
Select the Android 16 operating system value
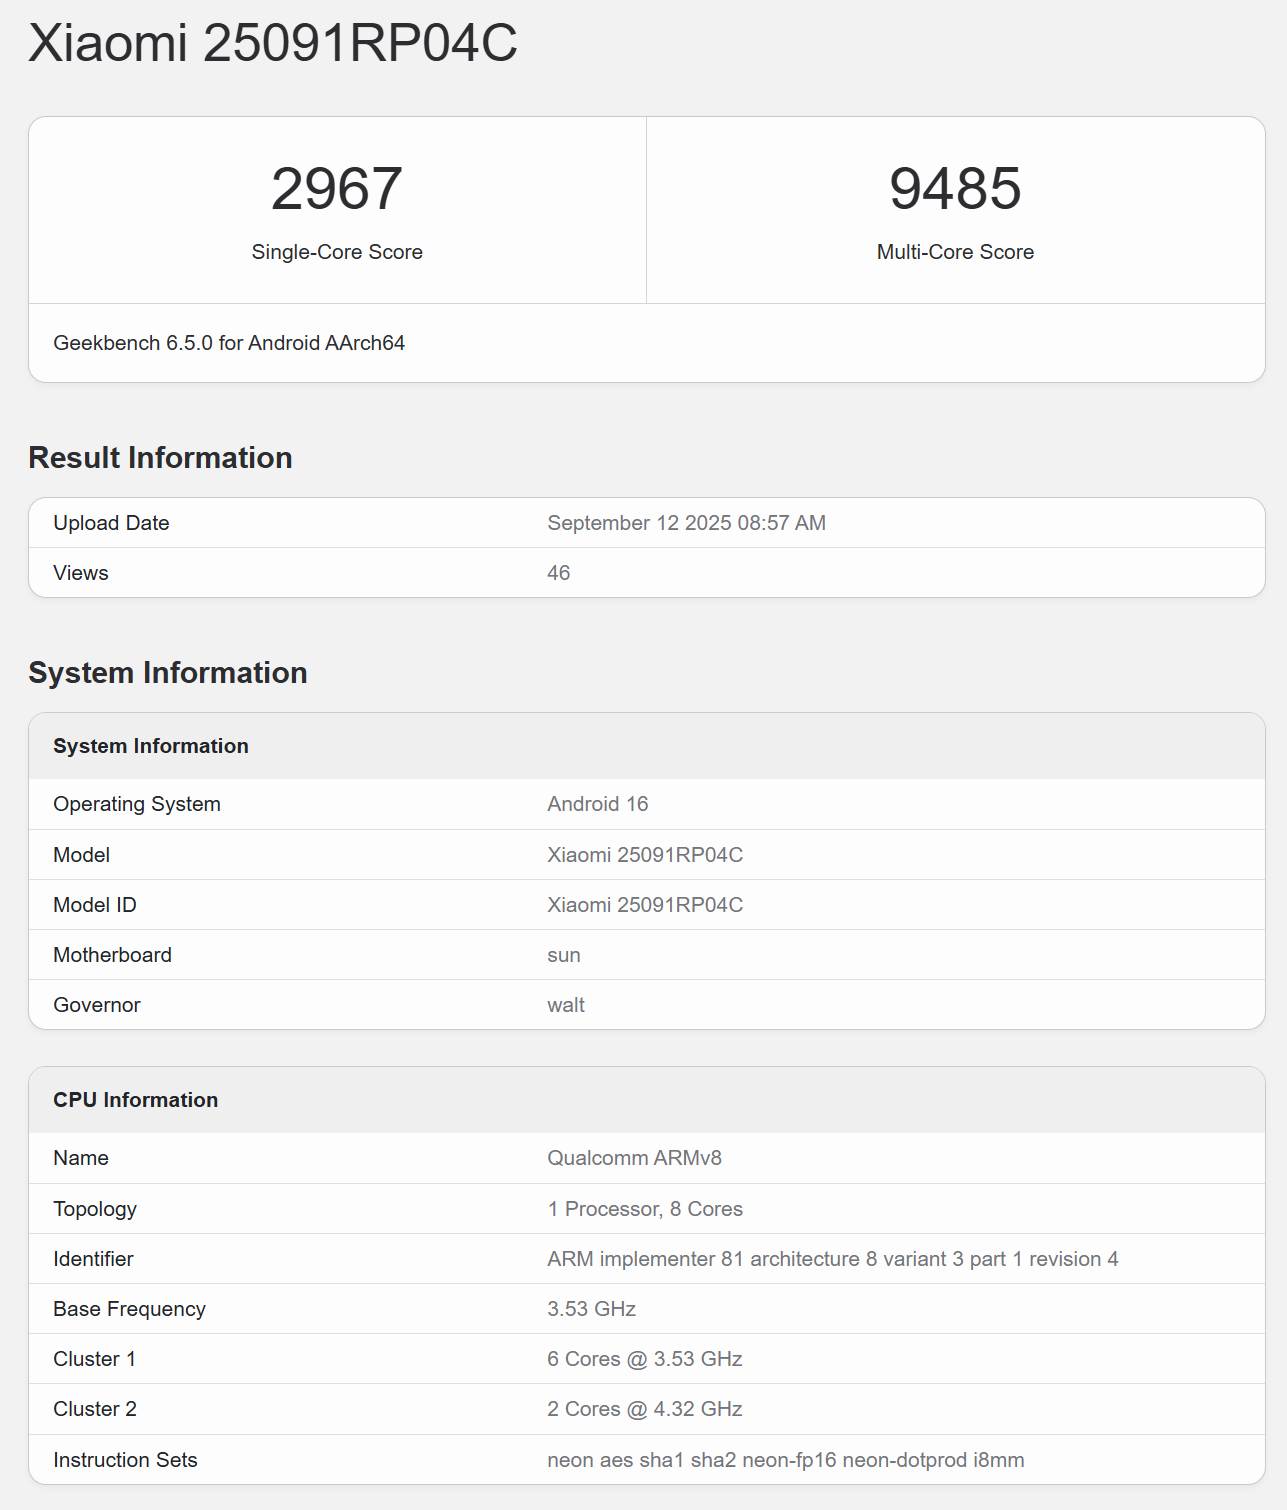pos(597,804)
